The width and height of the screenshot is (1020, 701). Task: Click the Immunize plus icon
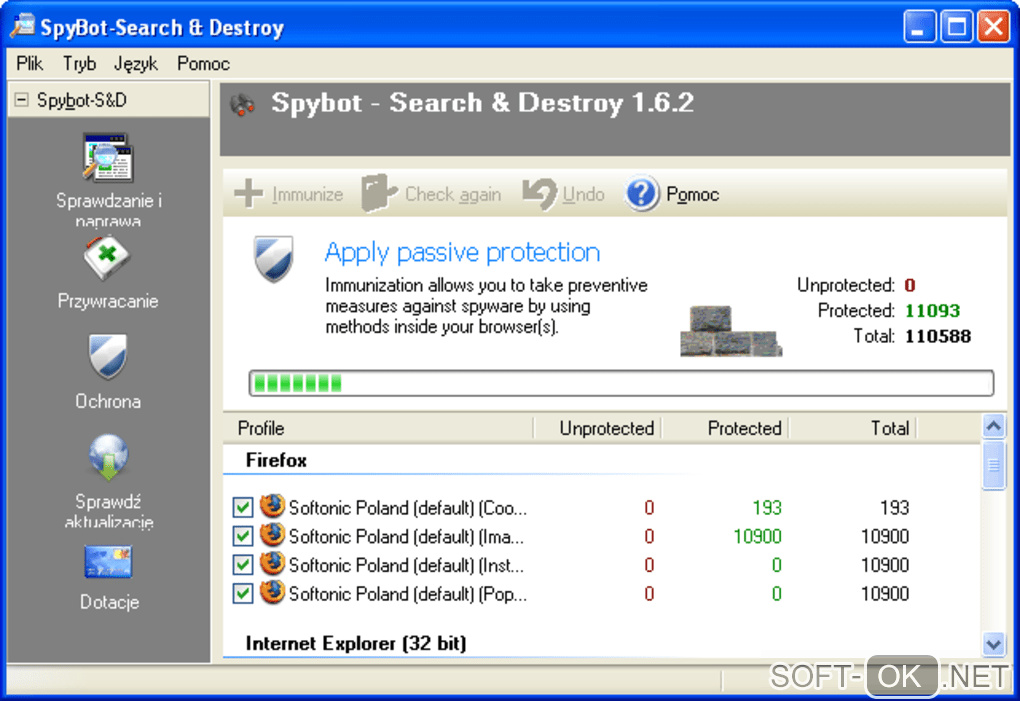point(248,194)
